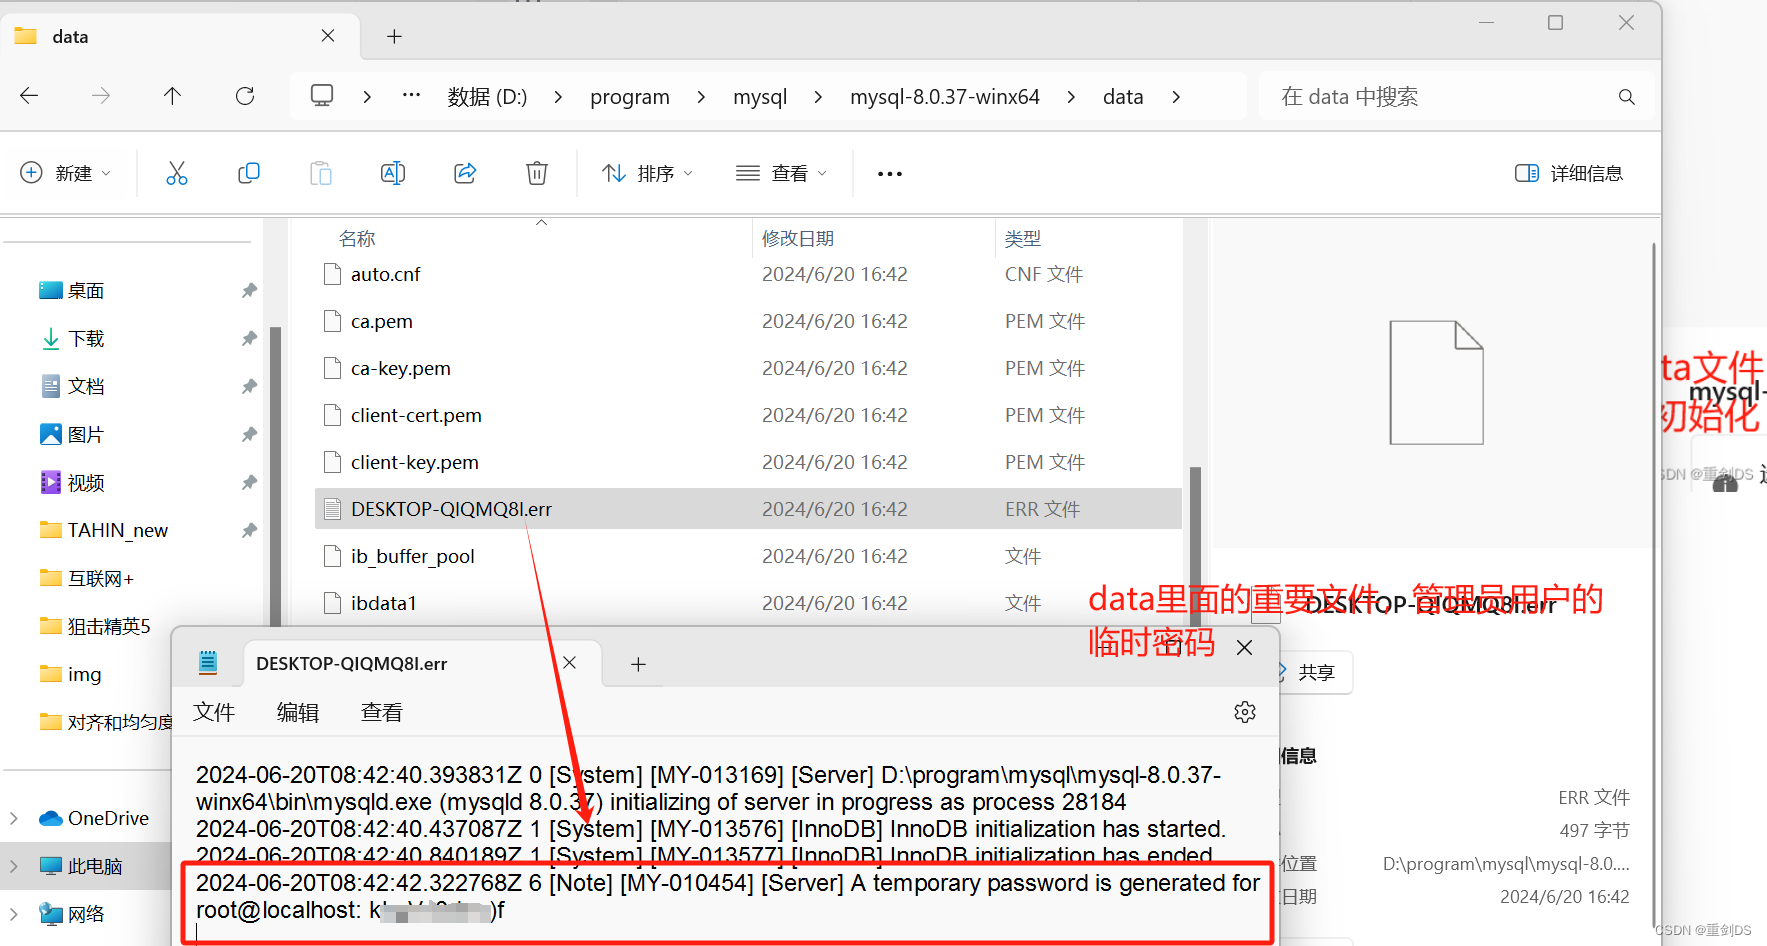The height and width of the screenshot is (946, 1767).
Task: Expand chevron after 数据 (D:) breadcrumb
Action: pyautogui.click(x=558, y=97)
